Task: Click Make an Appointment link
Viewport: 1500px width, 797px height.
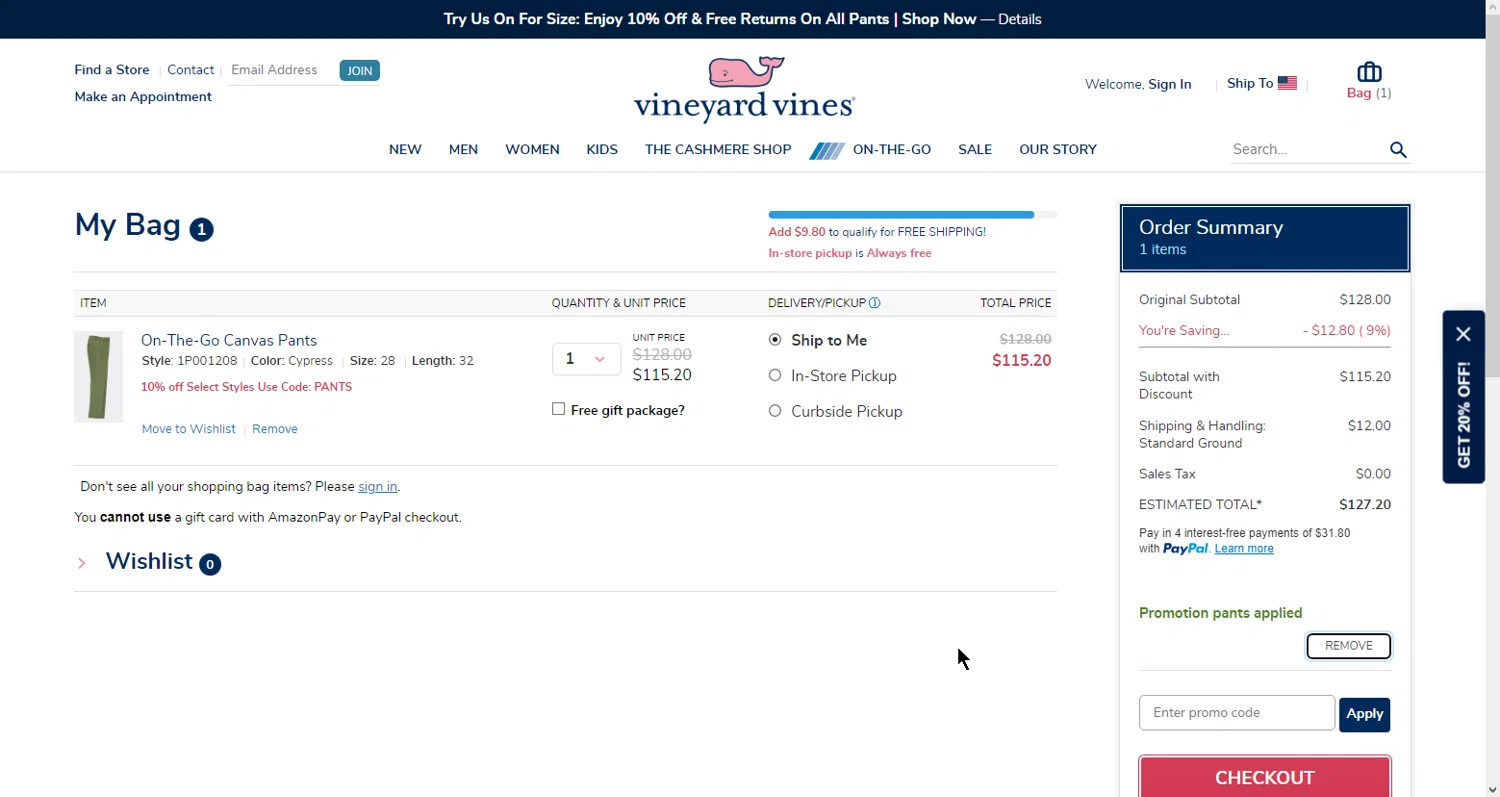Action: pyautogui.click(x=143, y=97)
